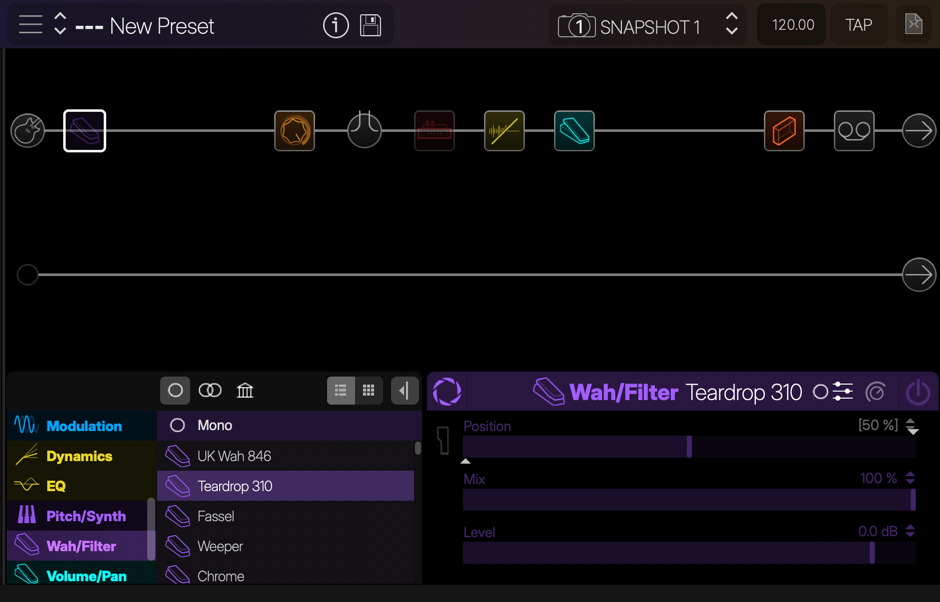Select the Wah block in the signal chain
The image size is (940, 602).
85,130
